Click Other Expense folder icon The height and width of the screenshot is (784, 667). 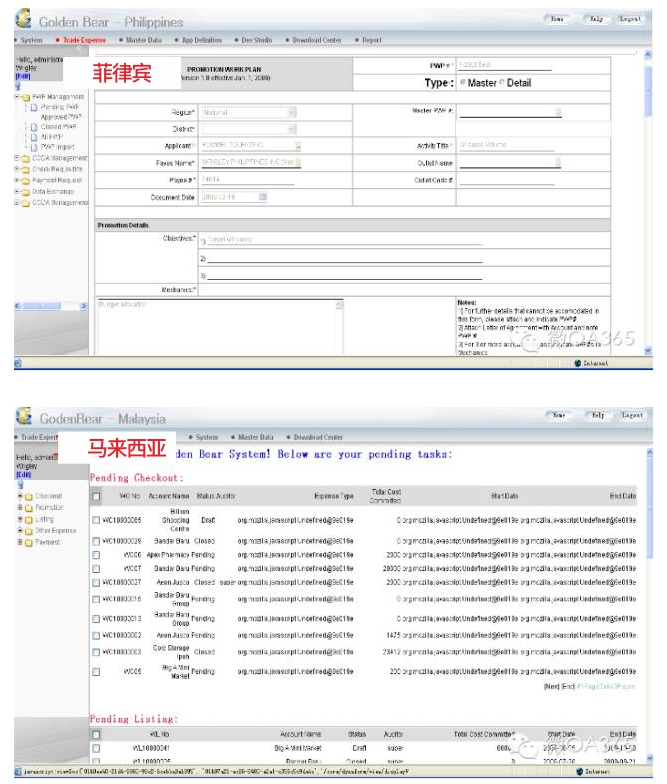click(28, 531)
